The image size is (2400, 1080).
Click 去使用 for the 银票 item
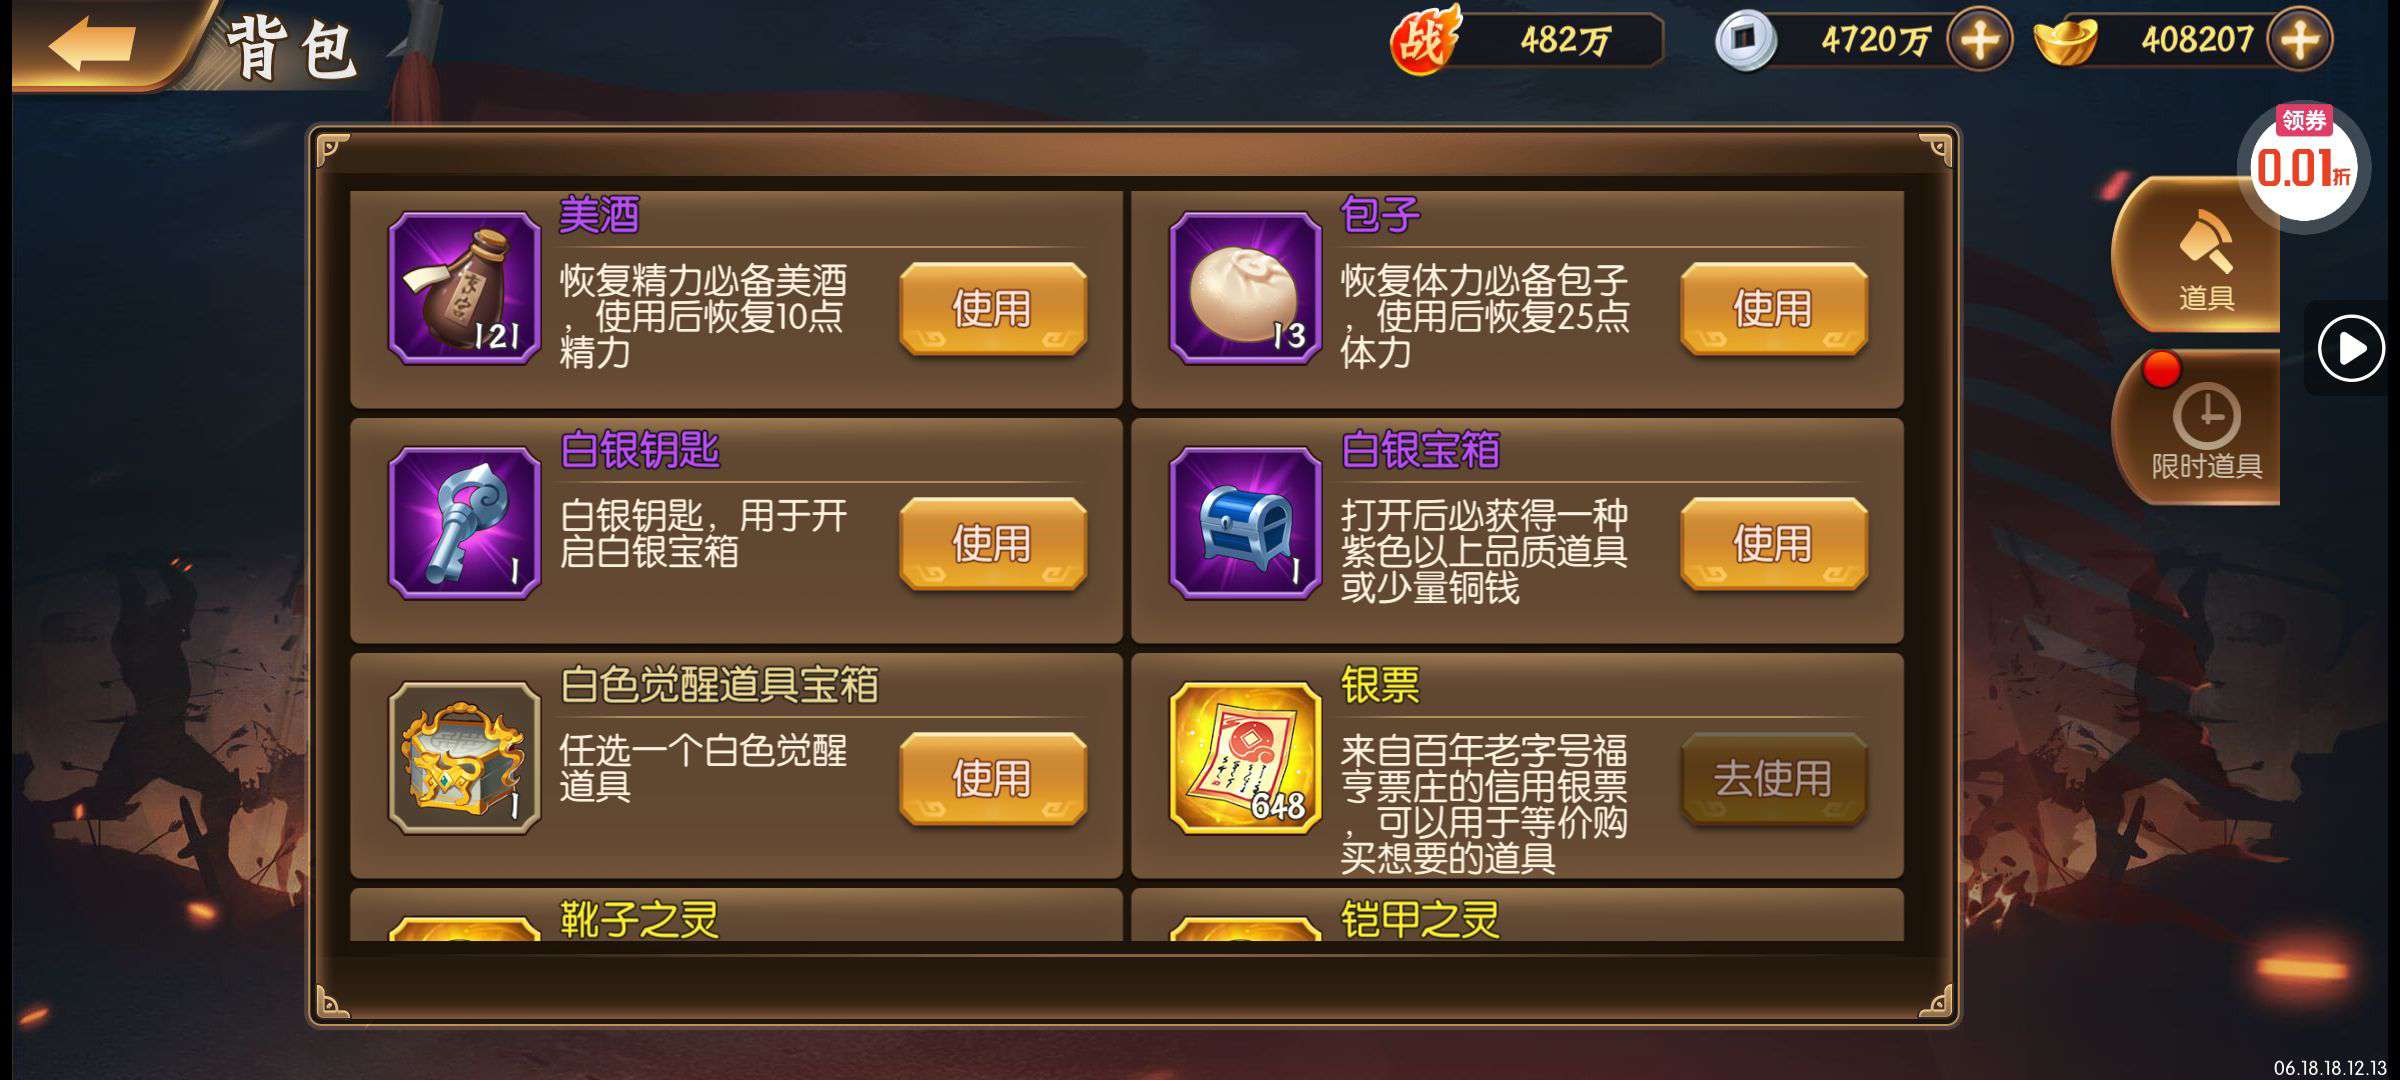tap(1773, 778)
